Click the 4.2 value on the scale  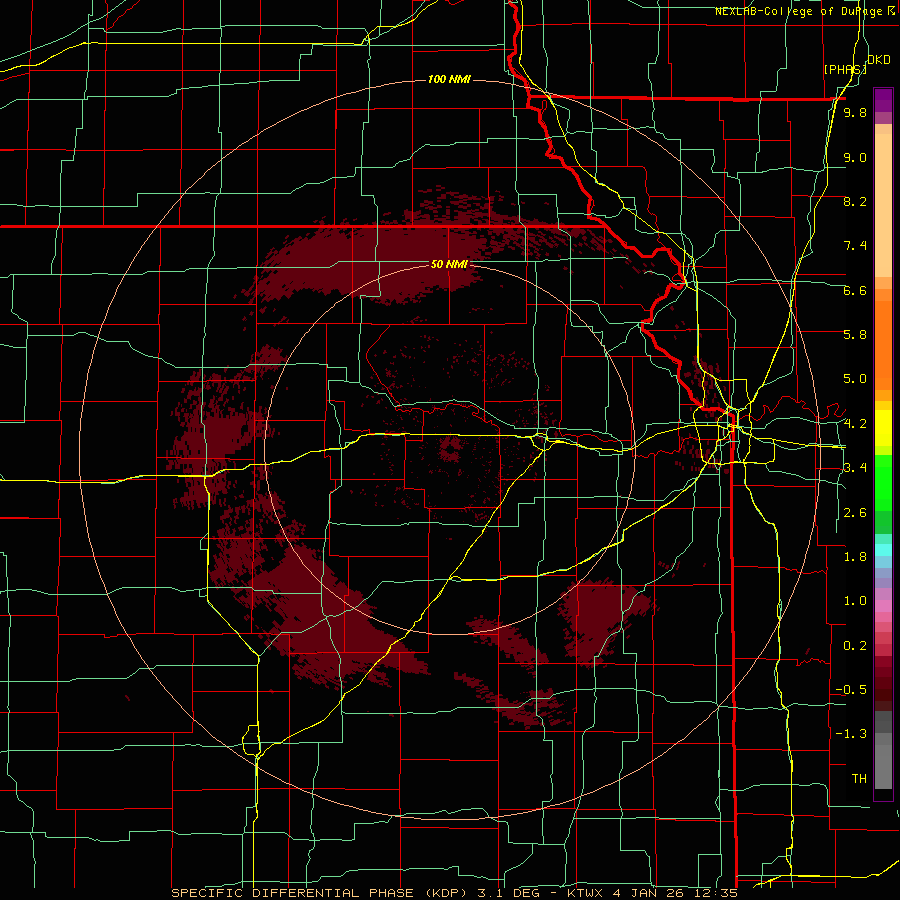855,424
